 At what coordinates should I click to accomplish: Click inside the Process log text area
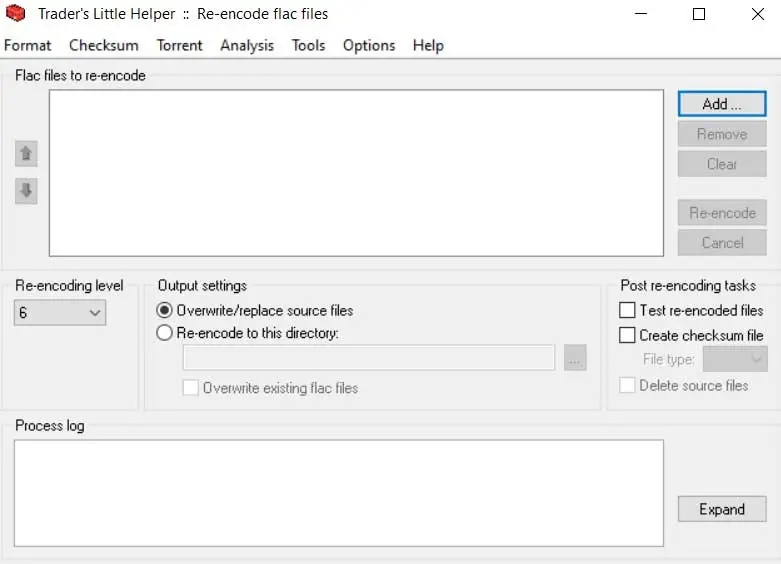click(339, 493)
